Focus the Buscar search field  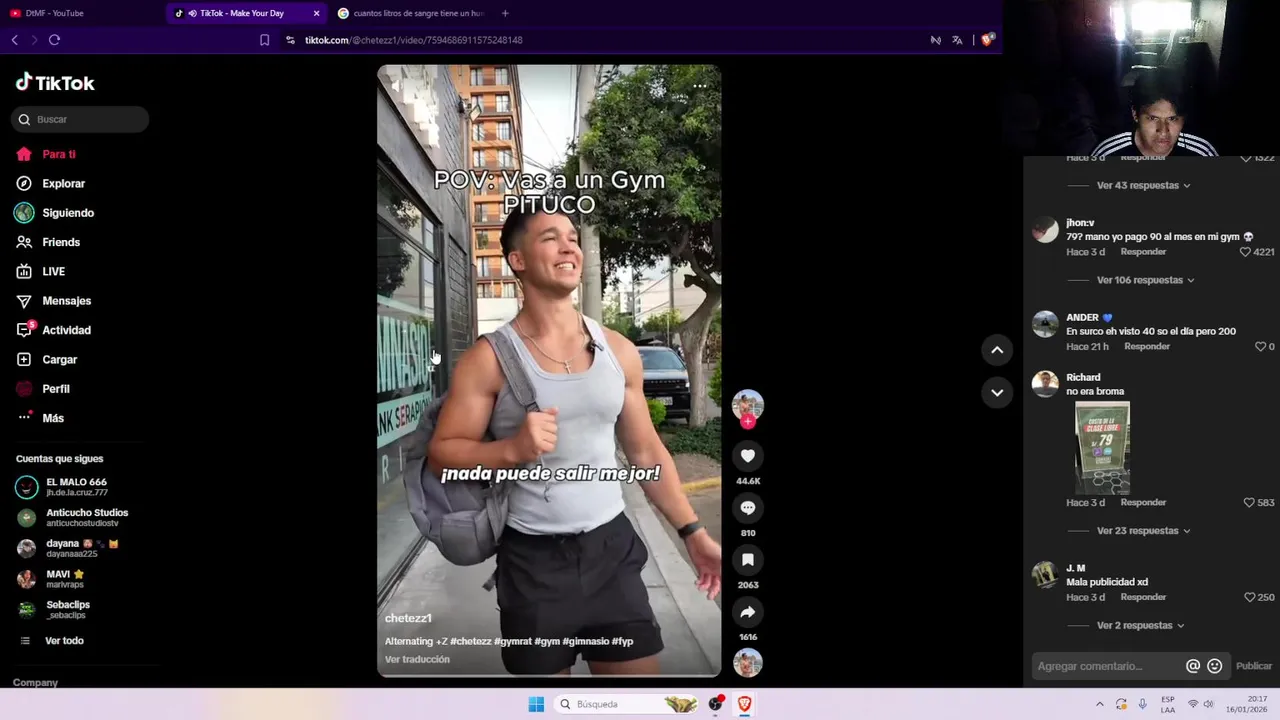pos(81,119)
